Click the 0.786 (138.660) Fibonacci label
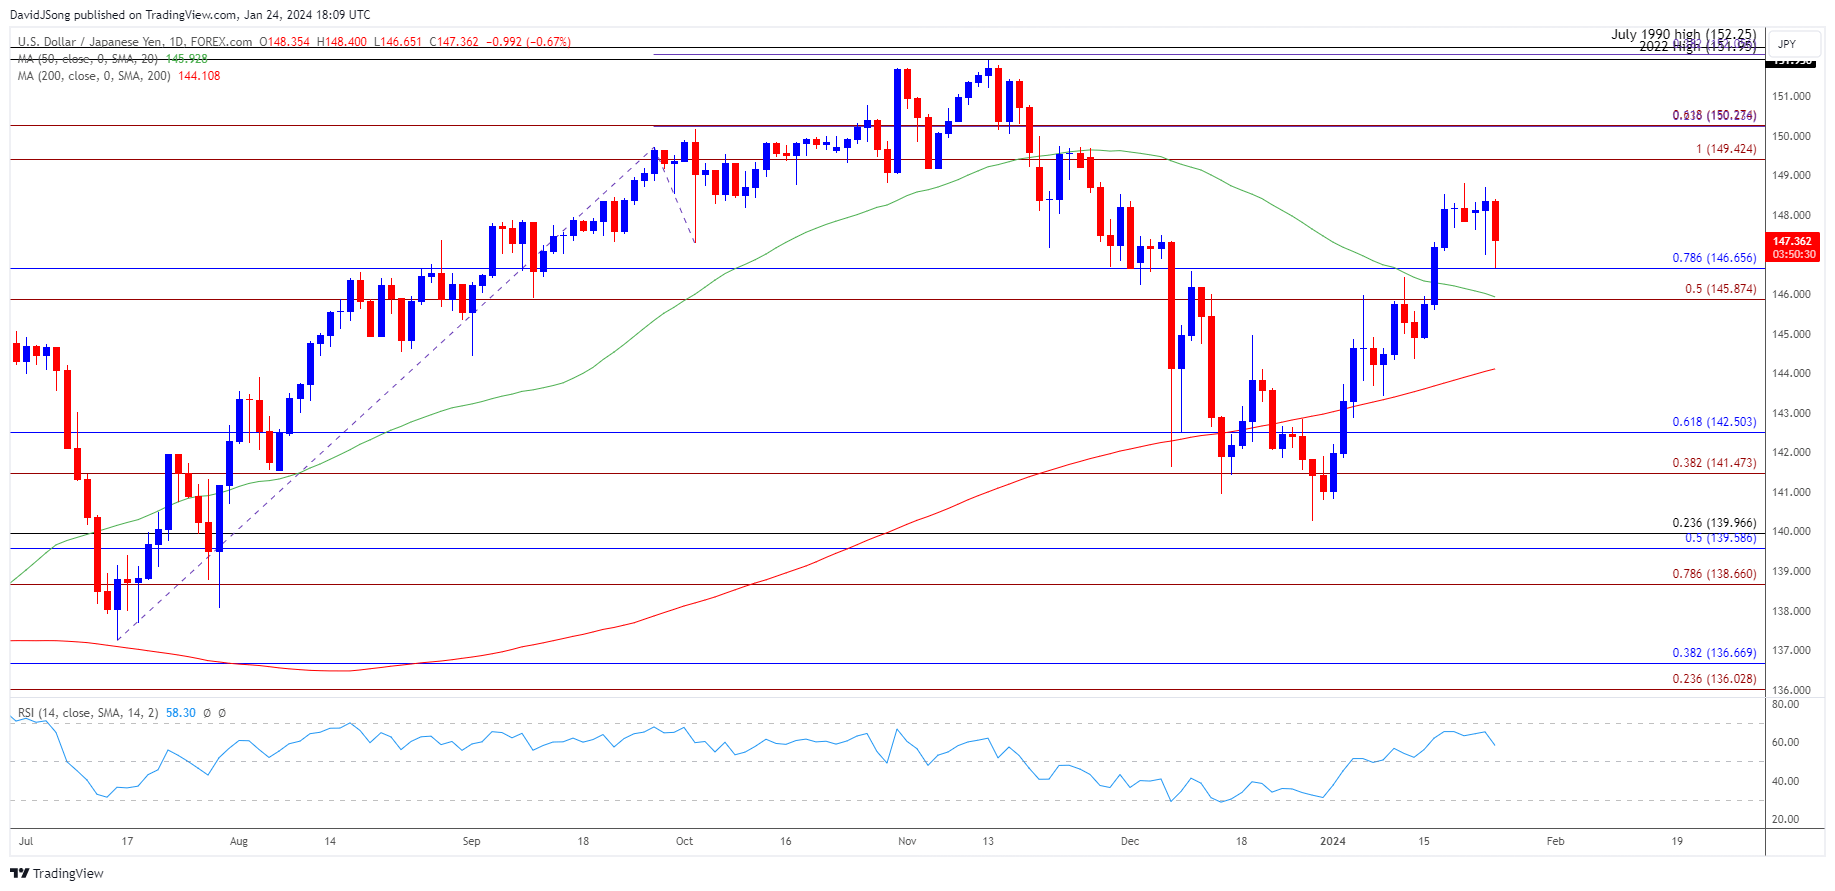Image resolution: width=1835 pixels, height=891 pixels. click(1714, 574)
